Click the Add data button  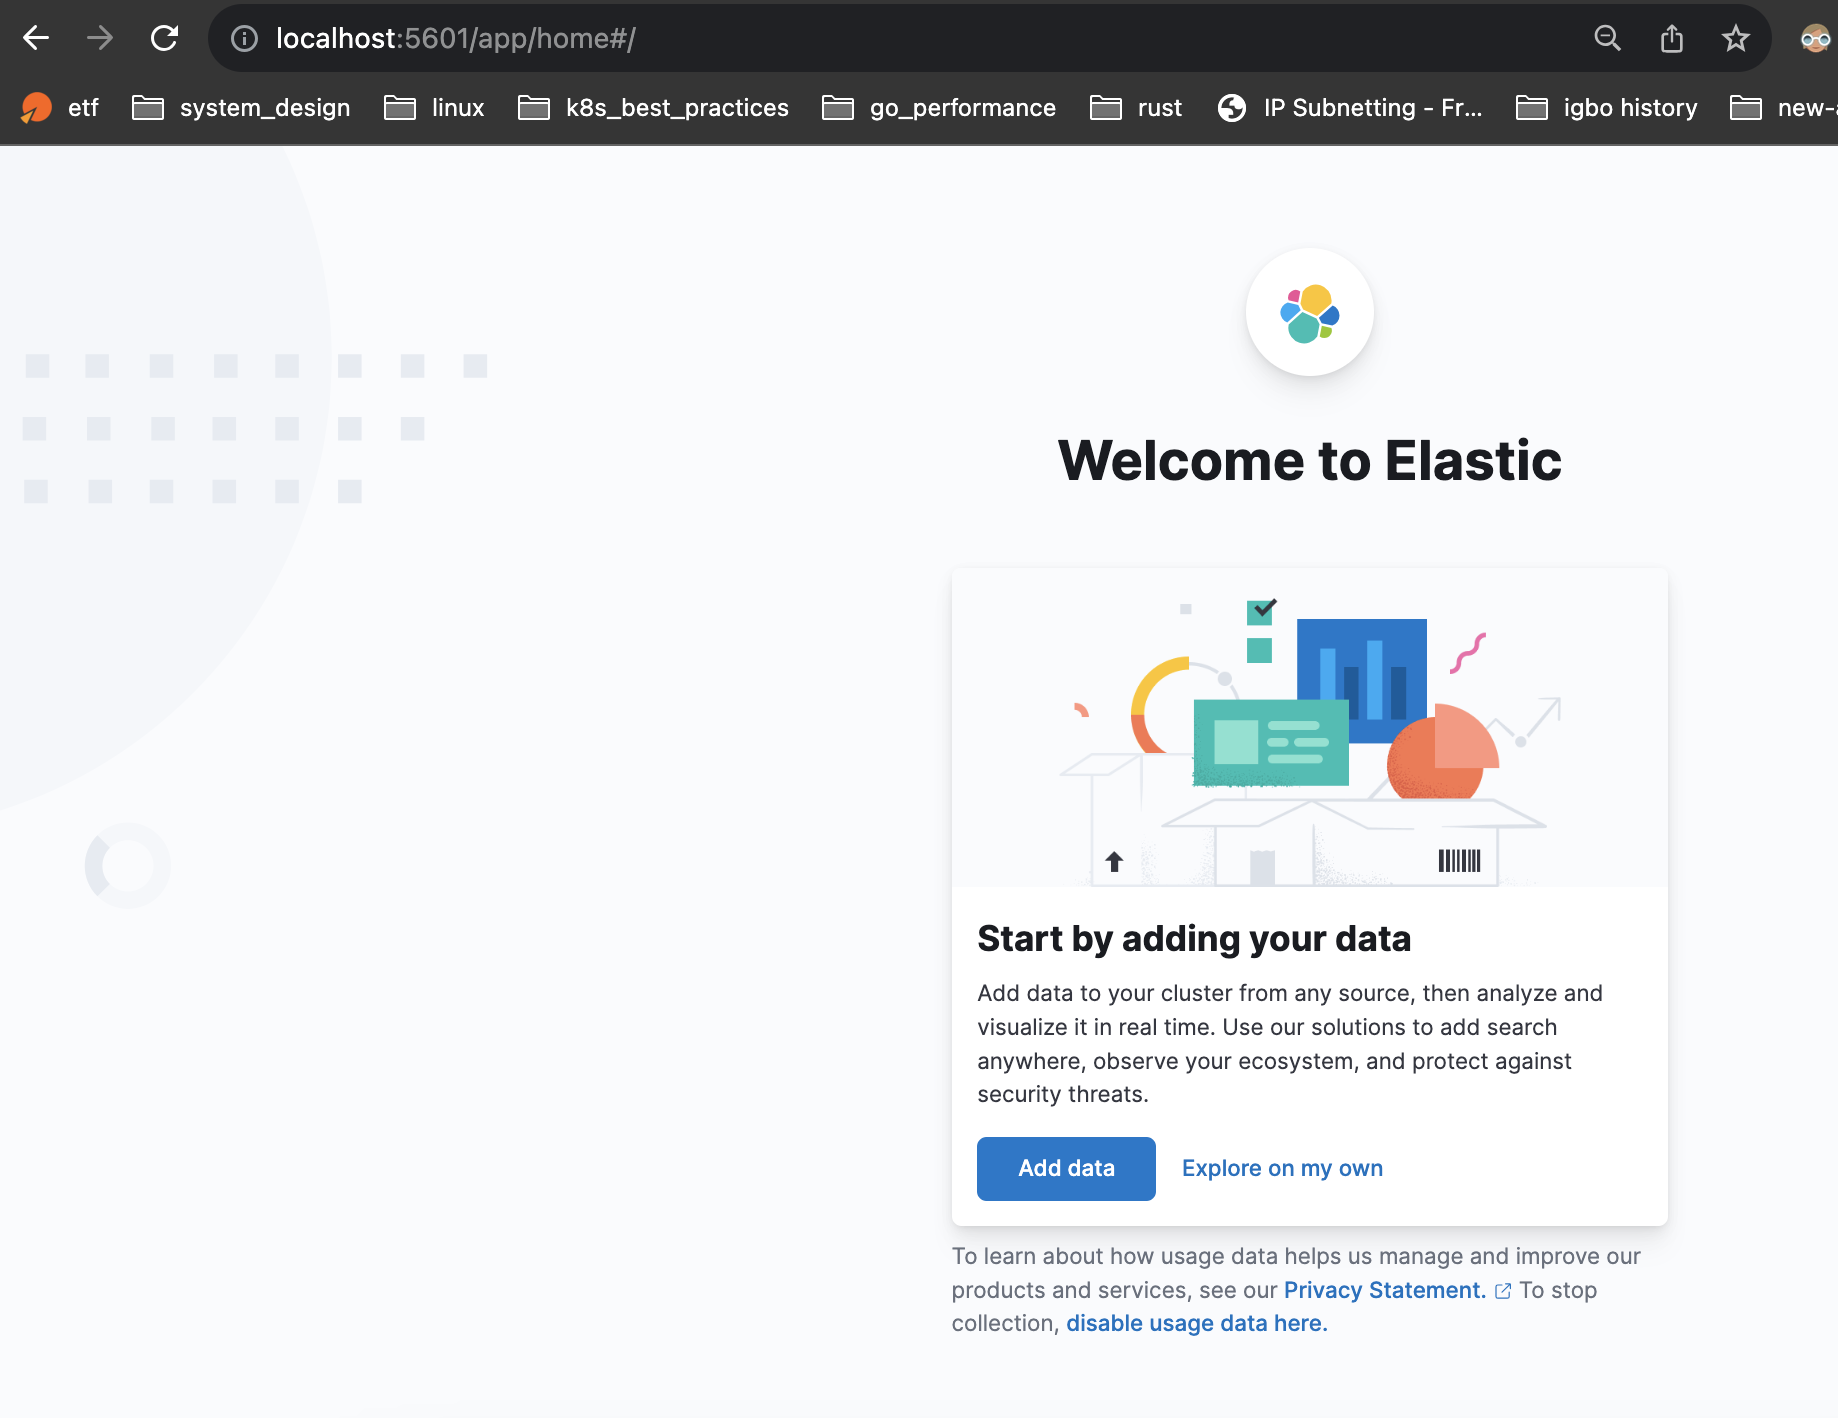coord(1066,1168)
